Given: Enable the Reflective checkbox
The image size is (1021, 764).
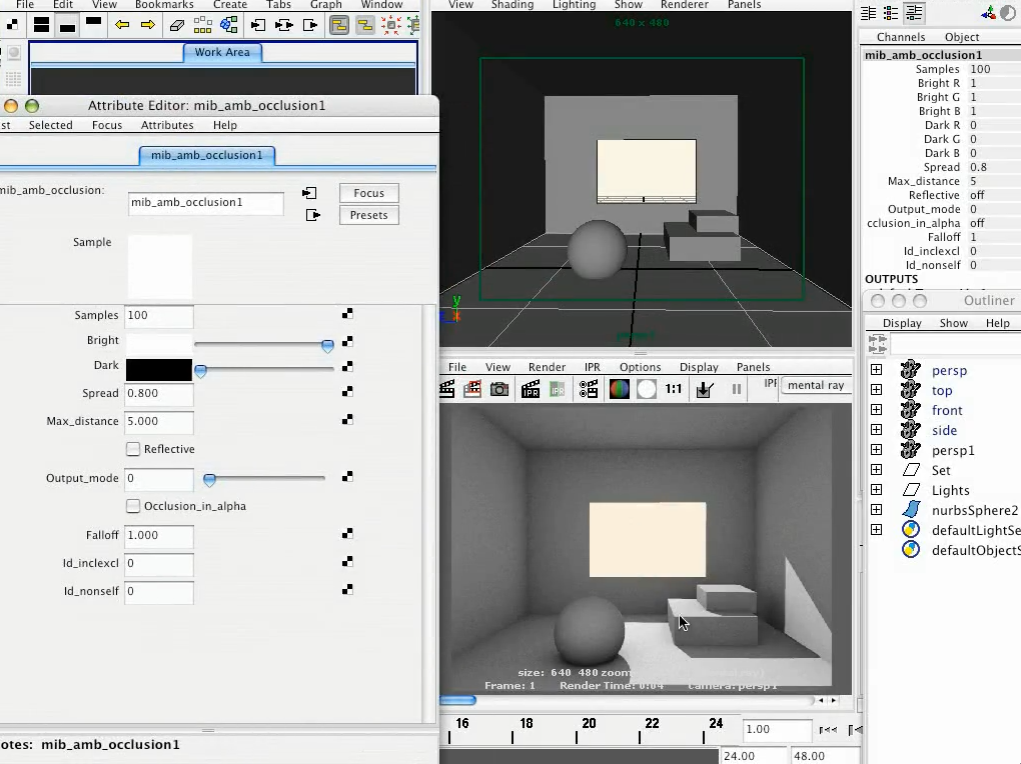Looking at the screenshot, I should pyautogui.click(x=133, y=449).
